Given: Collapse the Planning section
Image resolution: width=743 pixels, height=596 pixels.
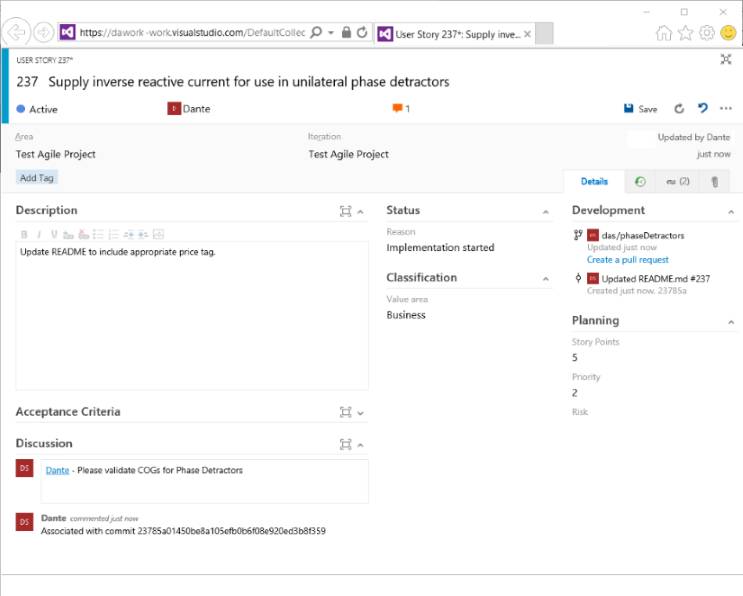Looking at the screenshot, I should pyautogui.click(x=731, y=322).
